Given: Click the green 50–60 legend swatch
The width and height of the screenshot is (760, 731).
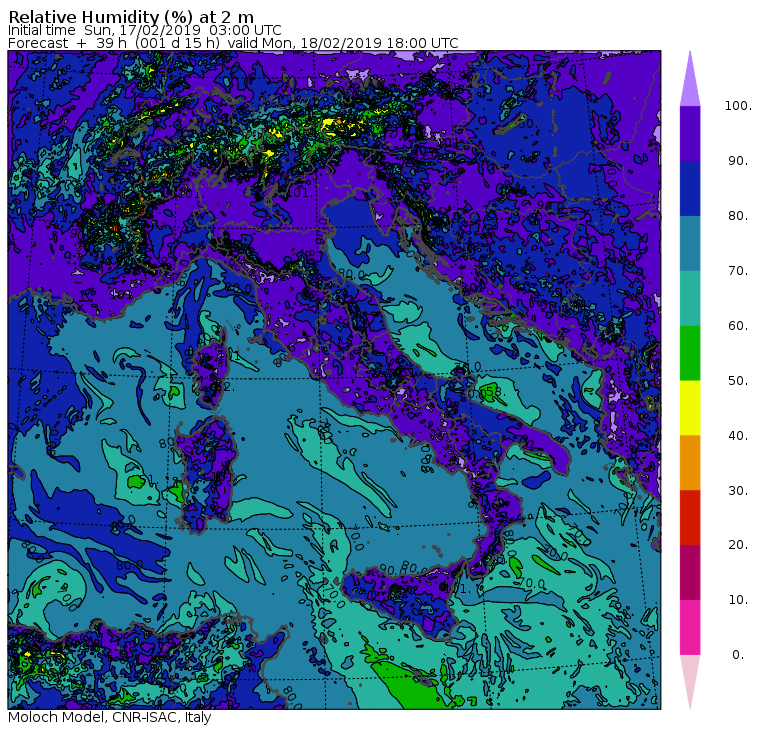Looking at the screenshot, I should click(x=690, y=353).
